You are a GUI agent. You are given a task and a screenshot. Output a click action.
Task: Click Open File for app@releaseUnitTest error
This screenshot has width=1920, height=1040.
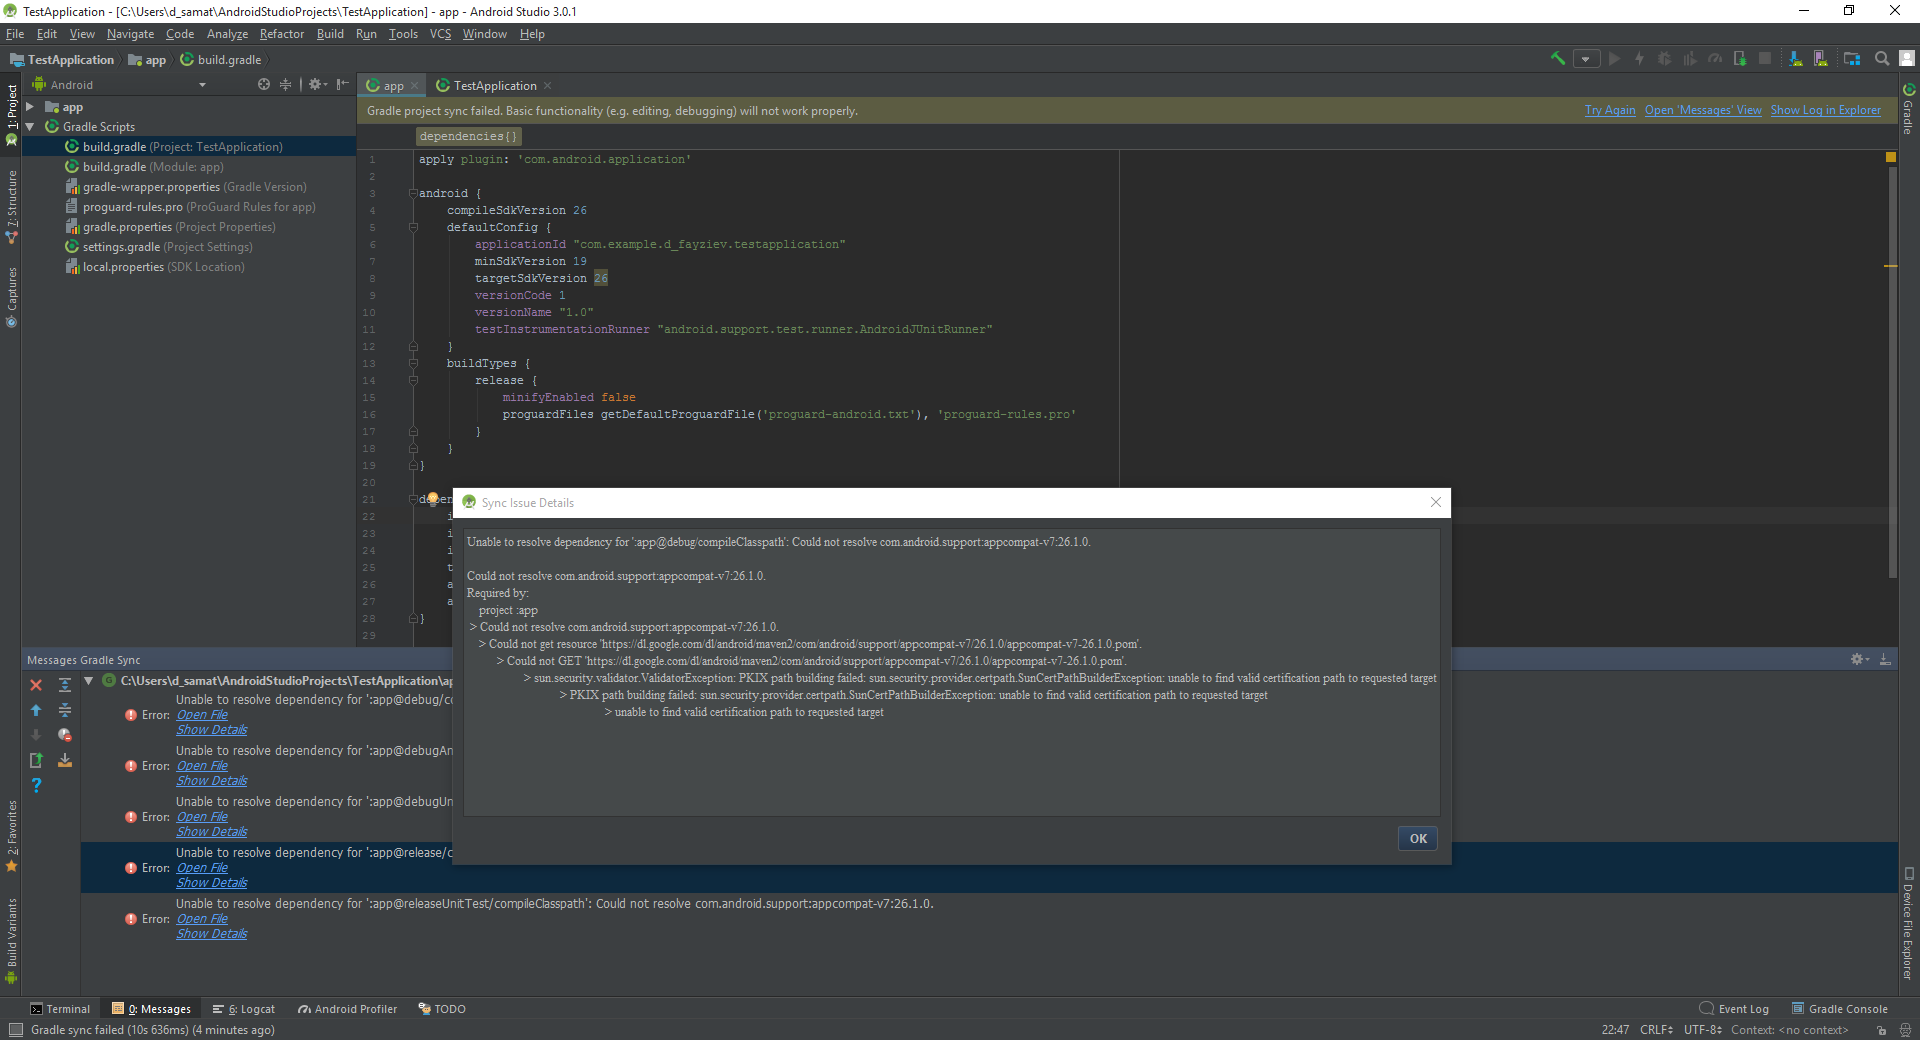point(202,919)
